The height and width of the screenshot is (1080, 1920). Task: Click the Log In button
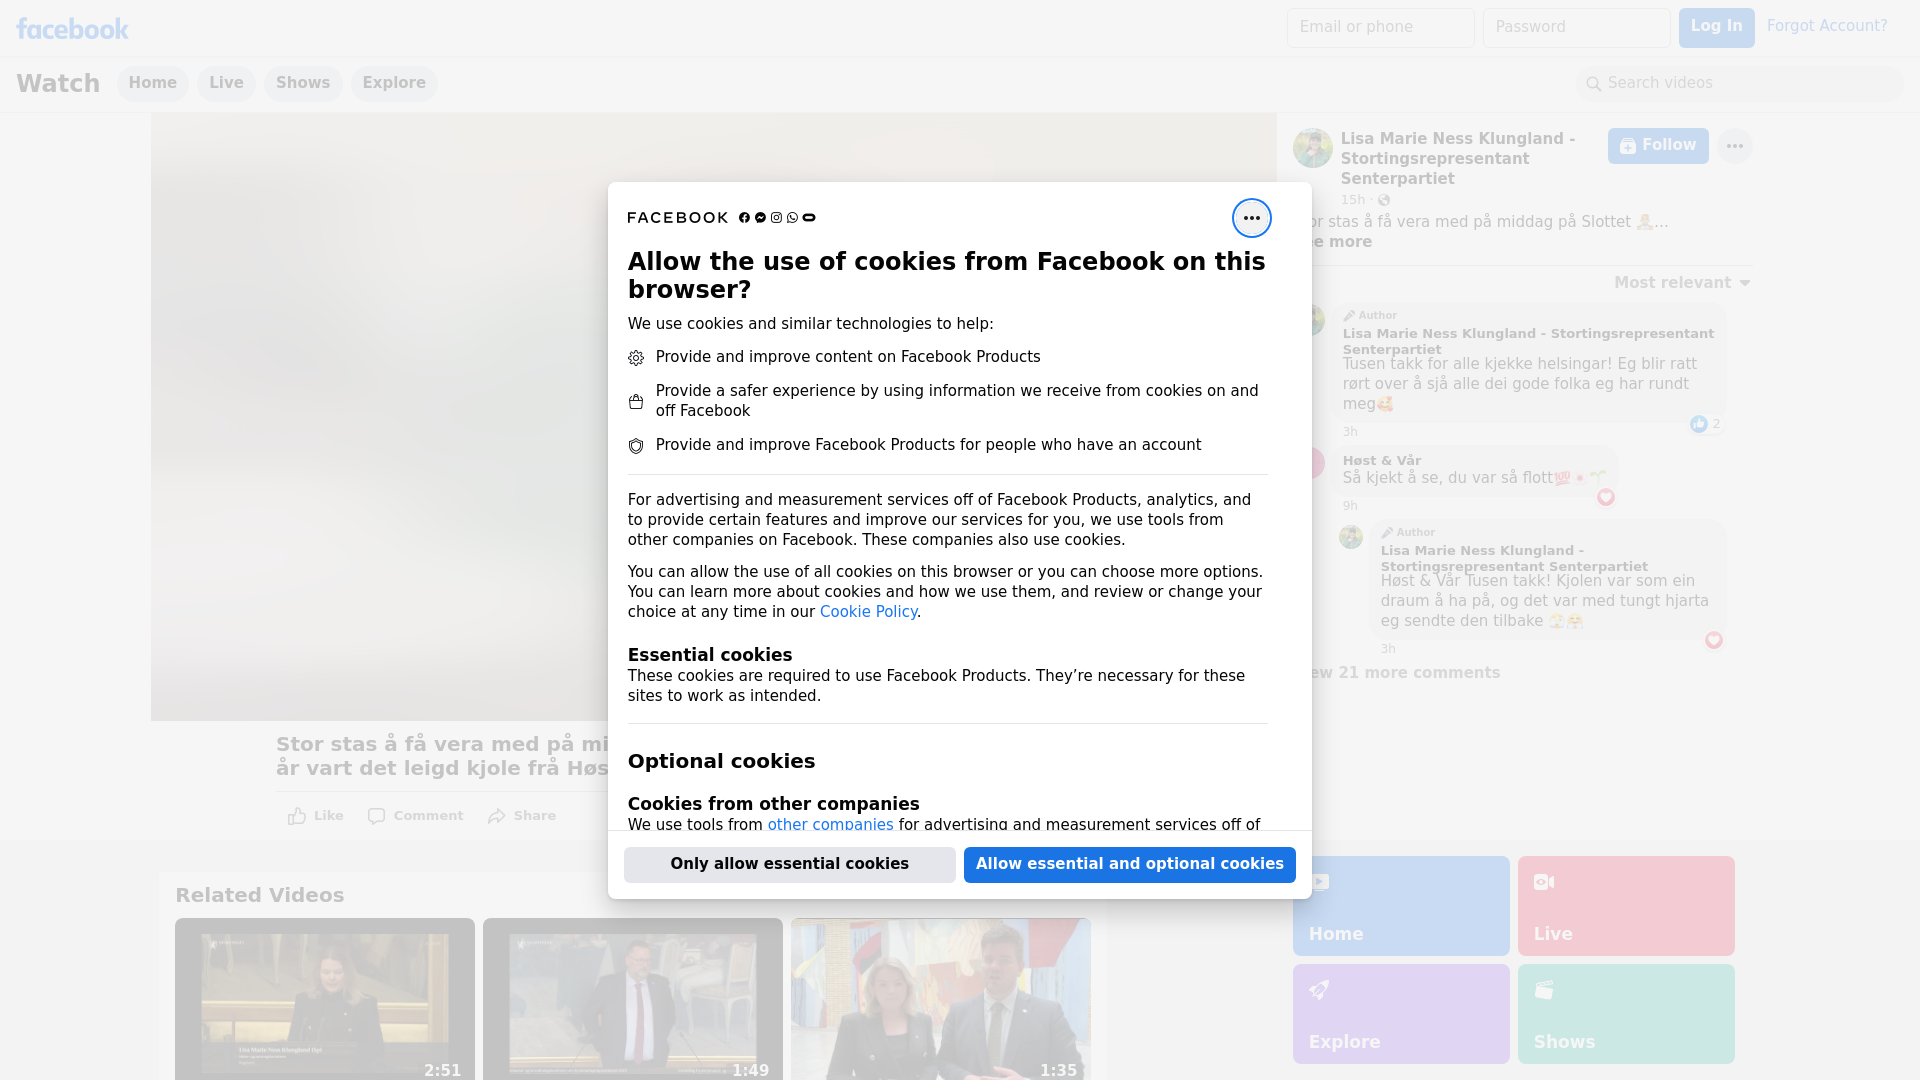tap(1716, 28)
